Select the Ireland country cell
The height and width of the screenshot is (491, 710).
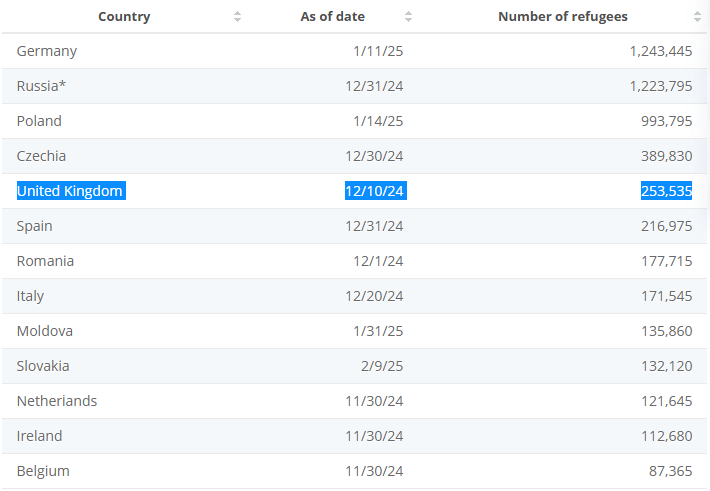point(40,436)
